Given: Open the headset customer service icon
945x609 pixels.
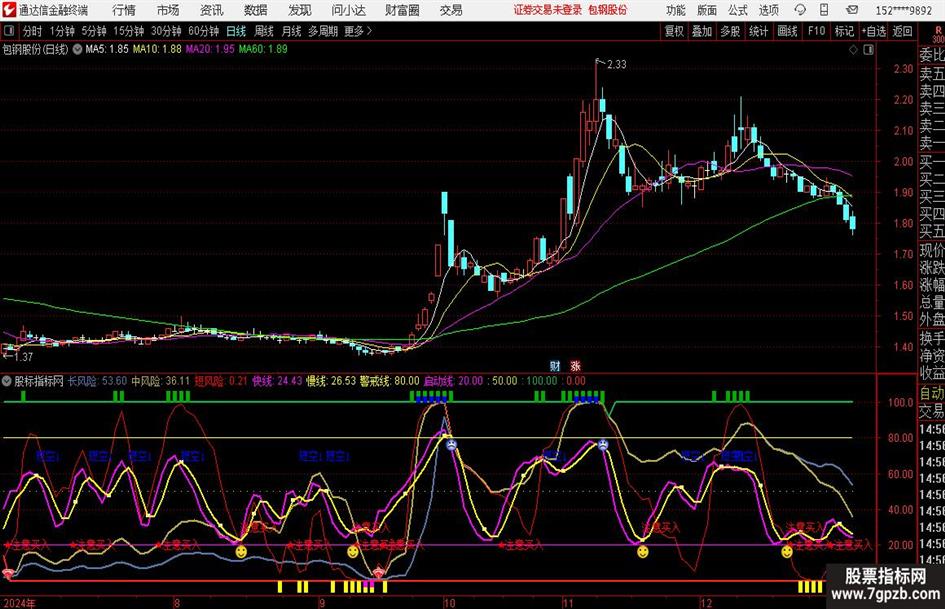Looking at the screenshot, I should 800,10.
